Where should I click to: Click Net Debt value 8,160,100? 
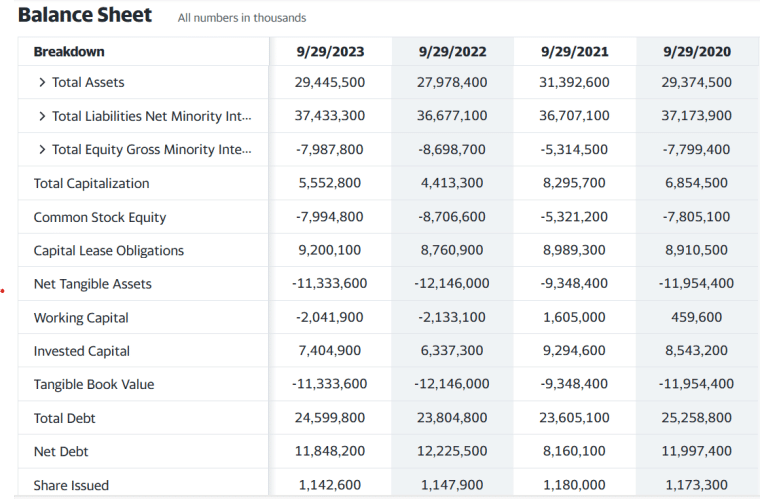pos(574,451)
